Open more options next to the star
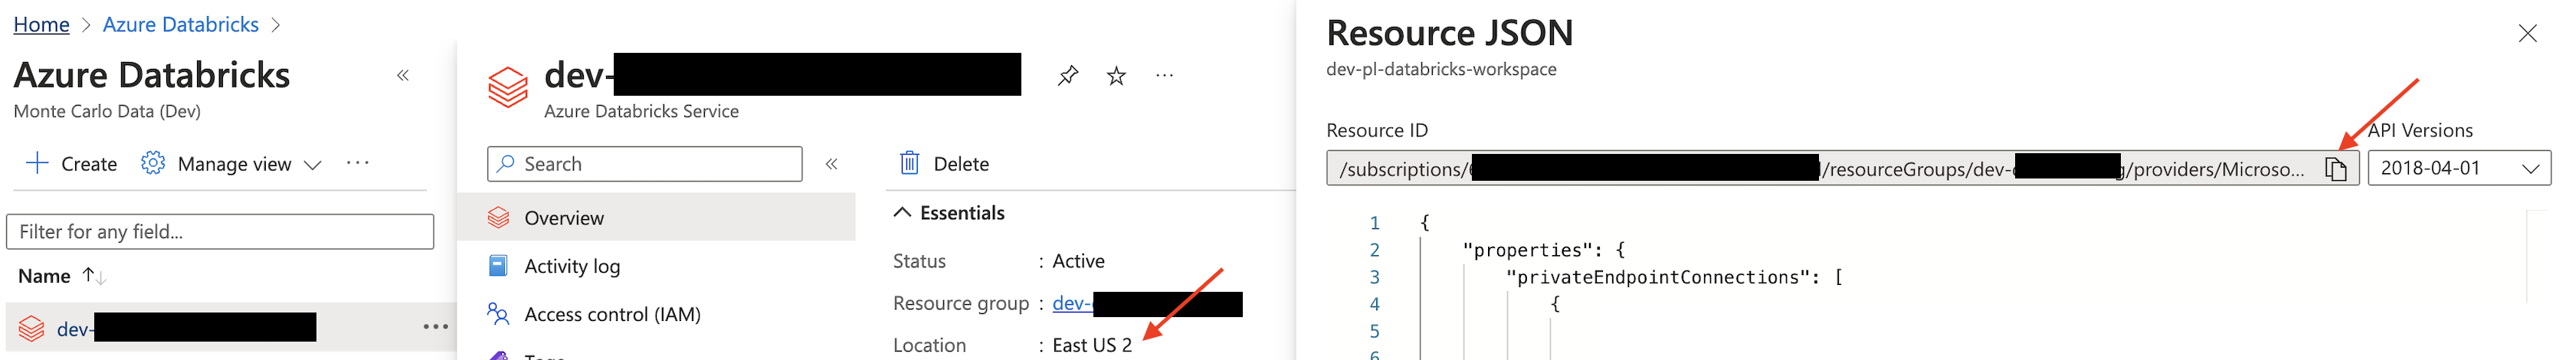The image size is (2576, 360). tap(1164, 76)
